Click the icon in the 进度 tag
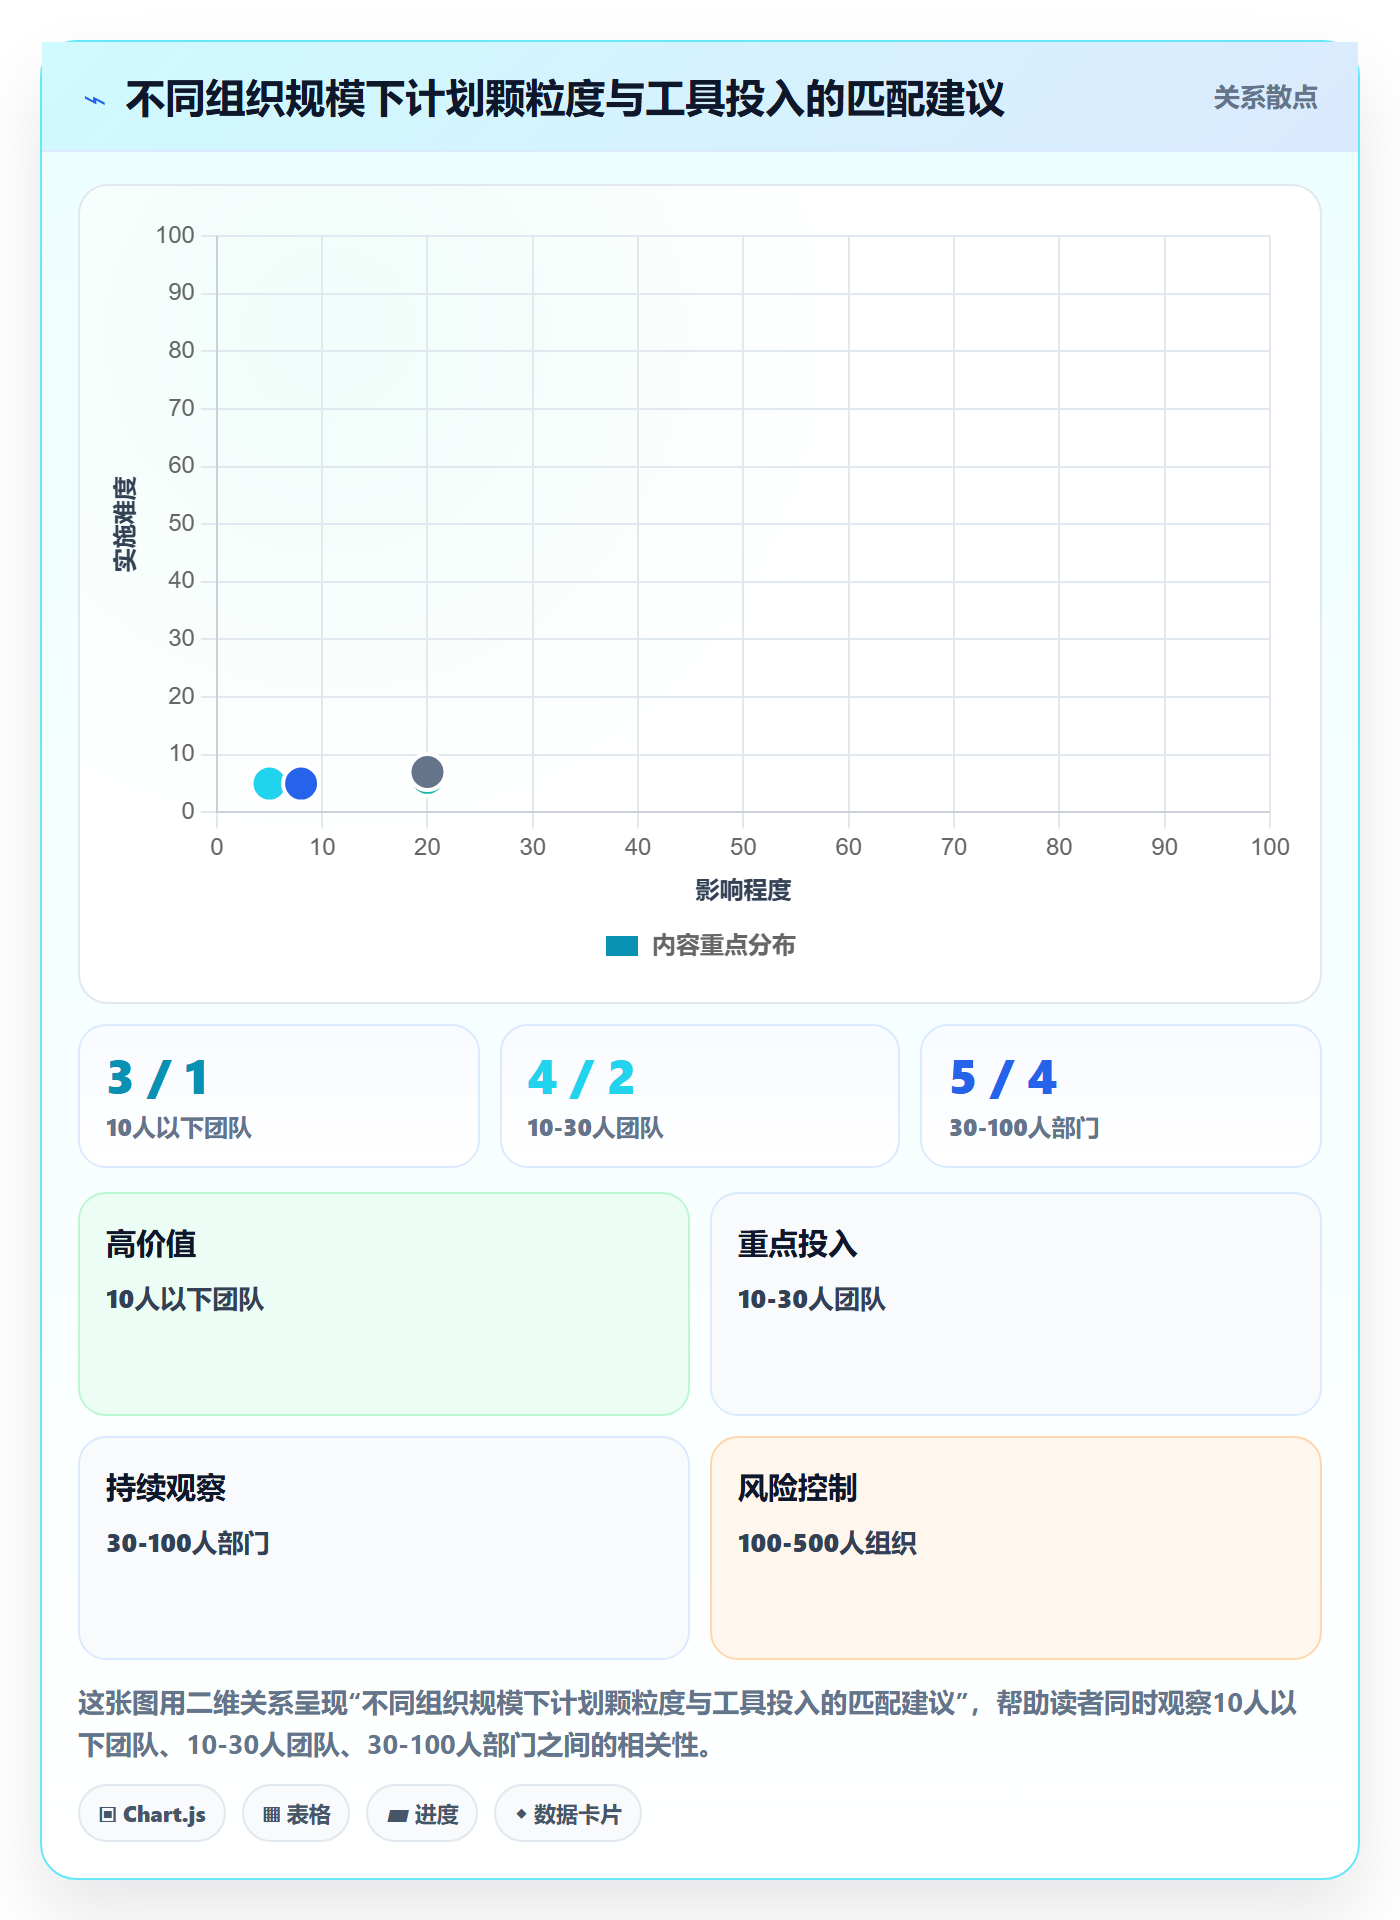The image size is (1400, 1920). [x=397, y=1815]
